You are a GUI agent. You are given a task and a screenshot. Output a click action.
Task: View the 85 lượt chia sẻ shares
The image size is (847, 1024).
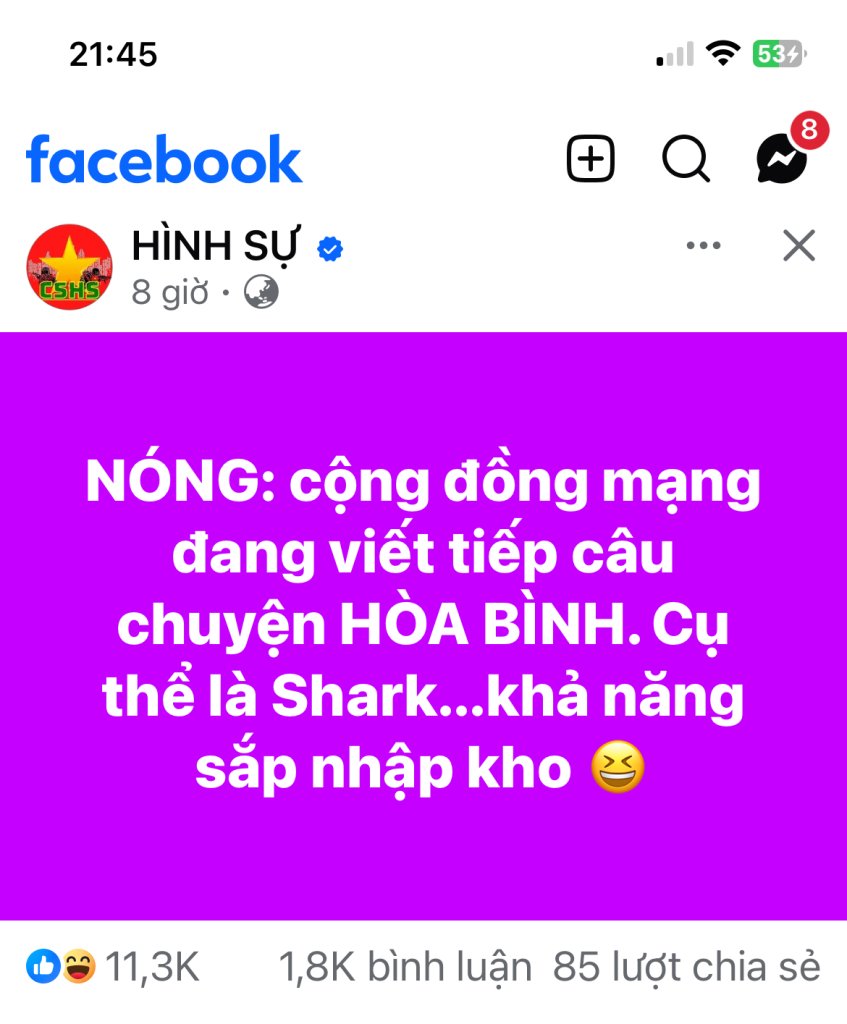(686, 967)
